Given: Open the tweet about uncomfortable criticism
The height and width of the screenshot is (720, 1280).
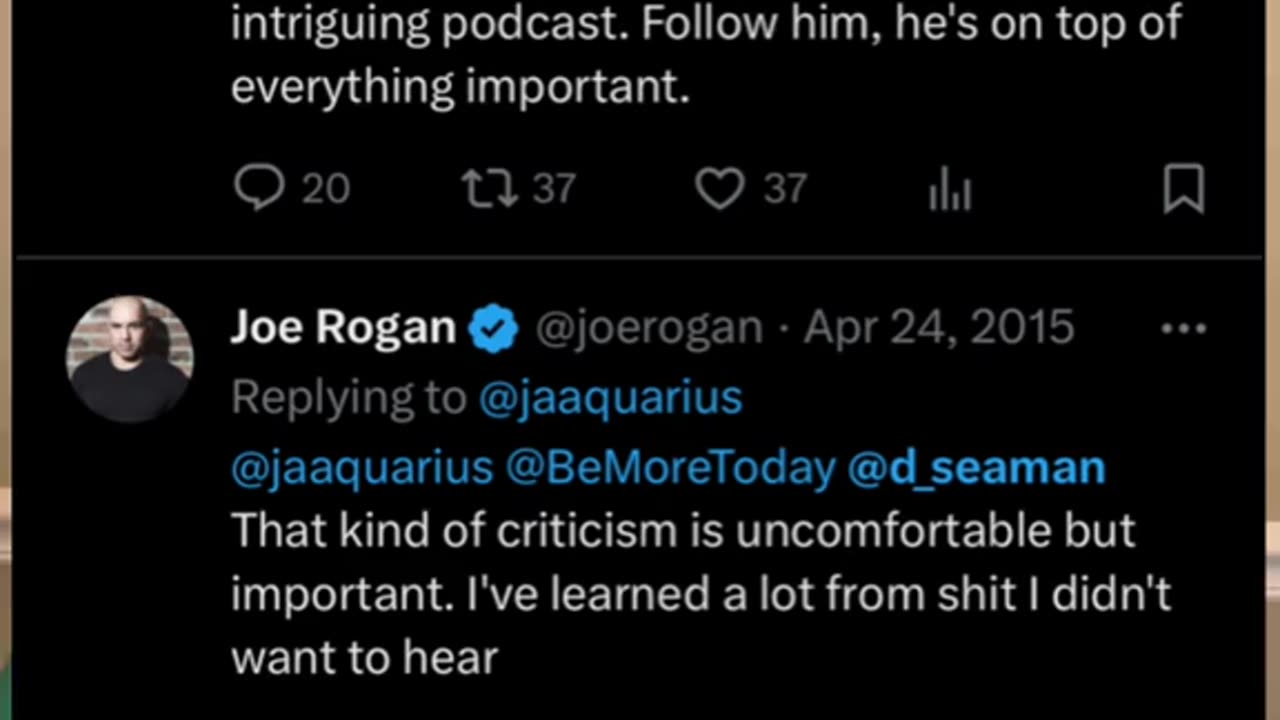Looking at the screenshot, I should pyautogui.click(x=700, y=594).
